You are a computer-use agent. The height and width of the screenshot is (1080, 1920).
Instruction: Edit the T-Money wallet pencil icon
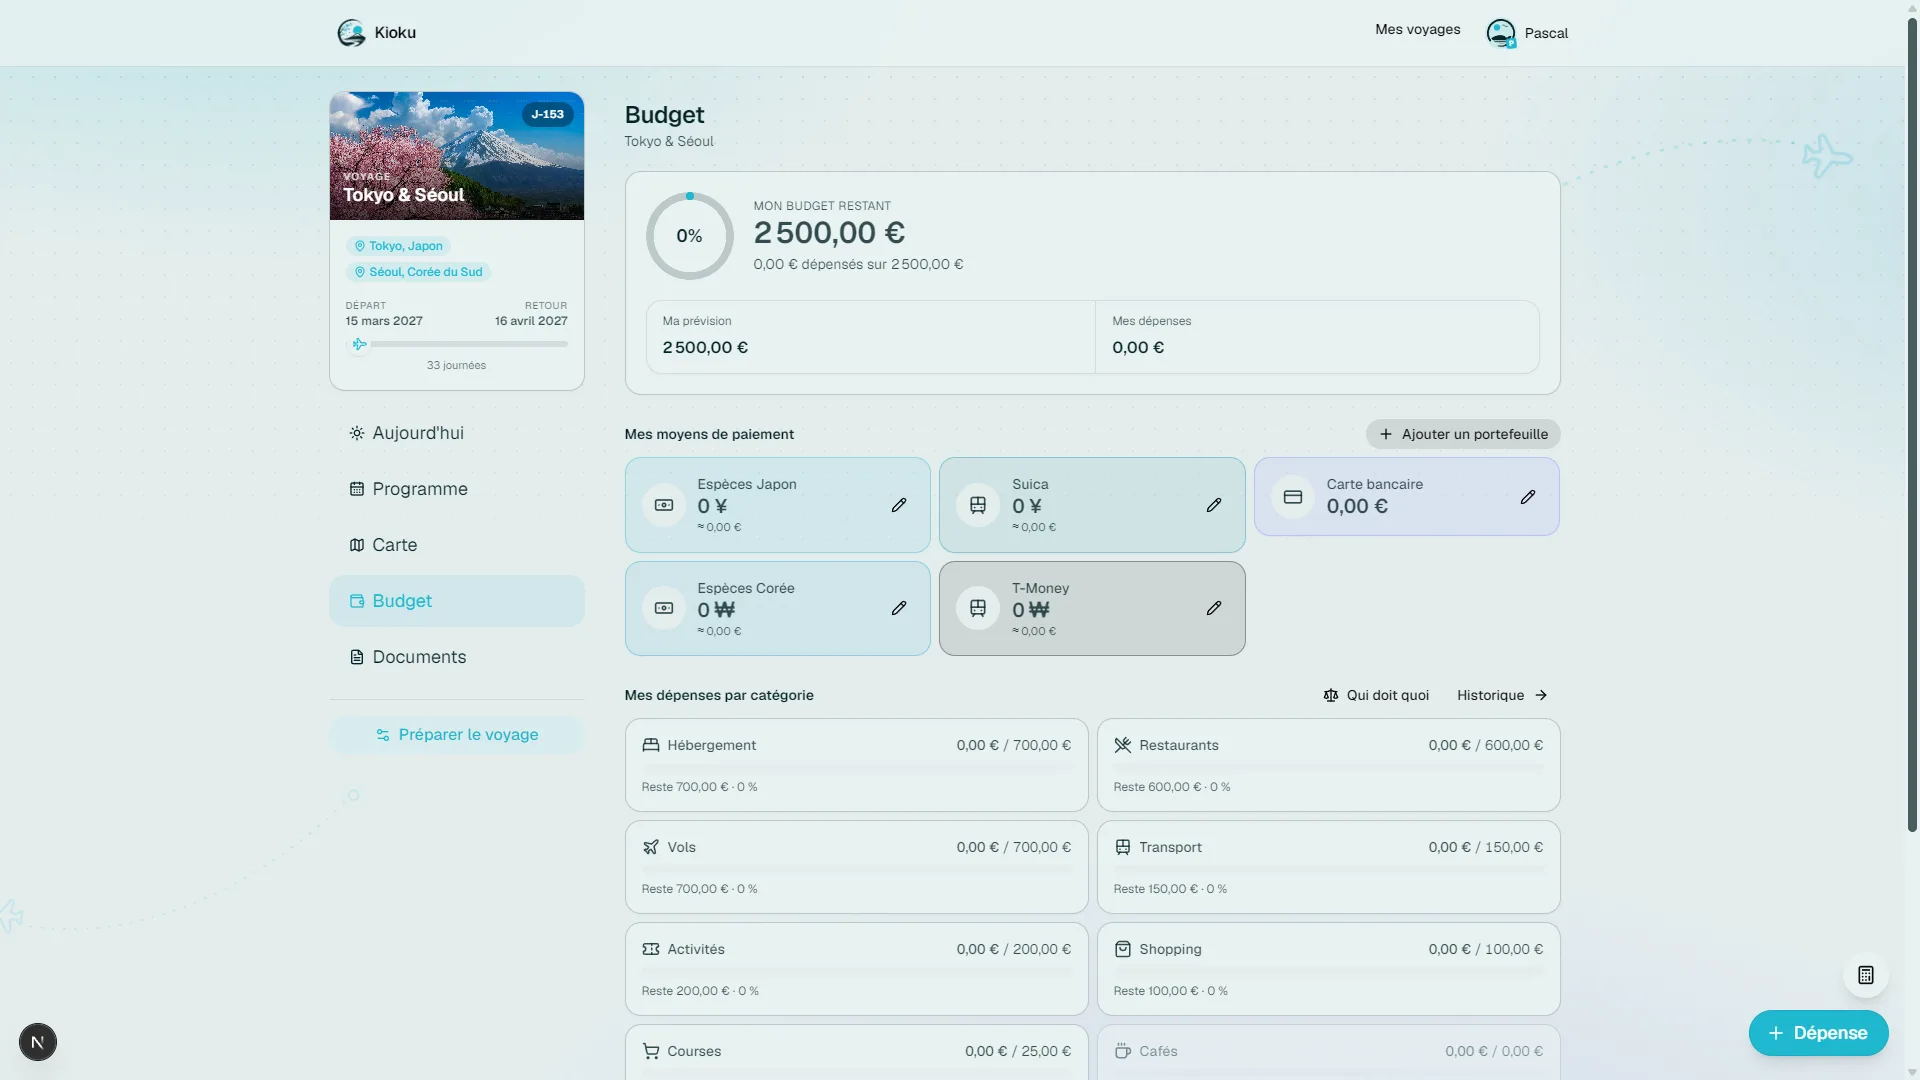pyautogui.click(x=1214, y=608)
